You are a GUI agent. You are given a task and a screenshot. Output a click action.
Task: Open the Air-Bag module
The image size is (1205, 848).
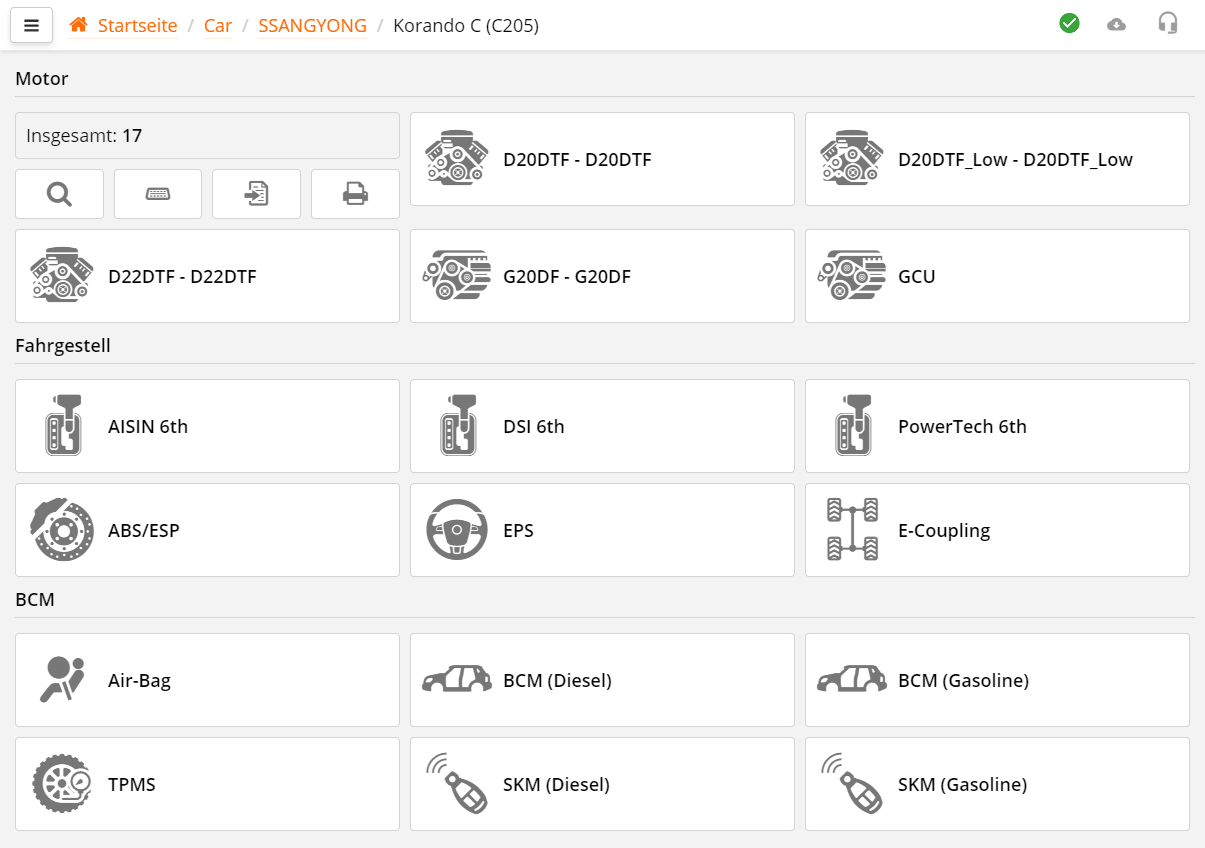(x=207, y=680)
